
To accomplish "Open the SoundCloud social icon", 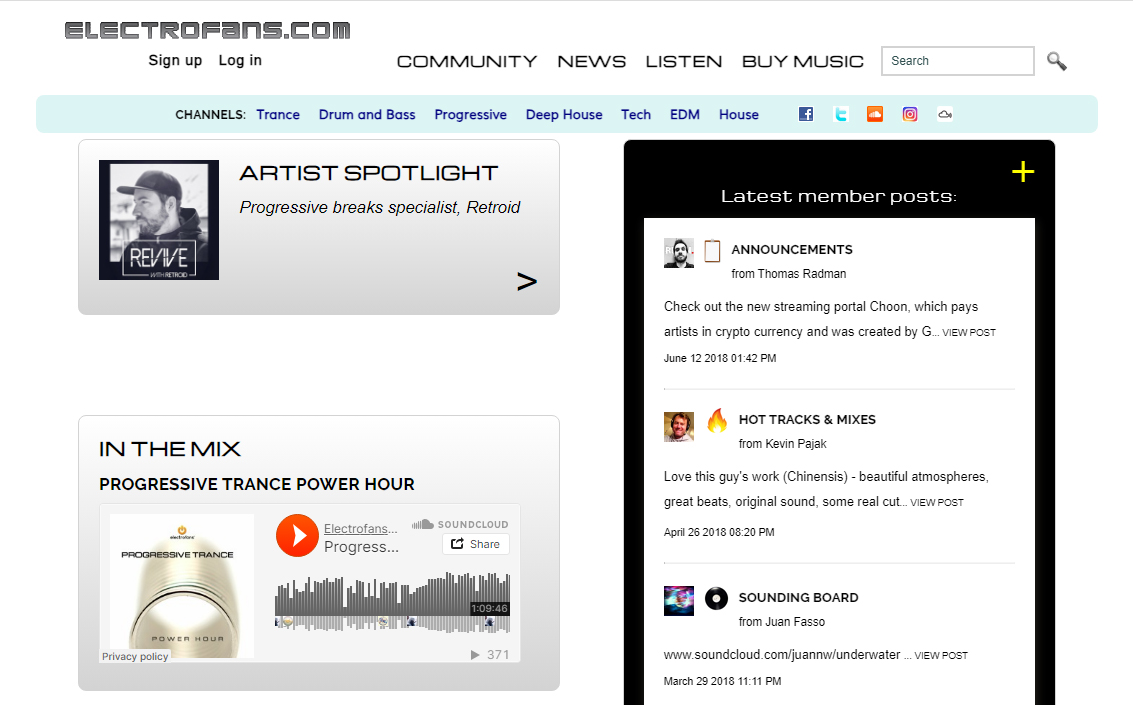I will (875, 114).
